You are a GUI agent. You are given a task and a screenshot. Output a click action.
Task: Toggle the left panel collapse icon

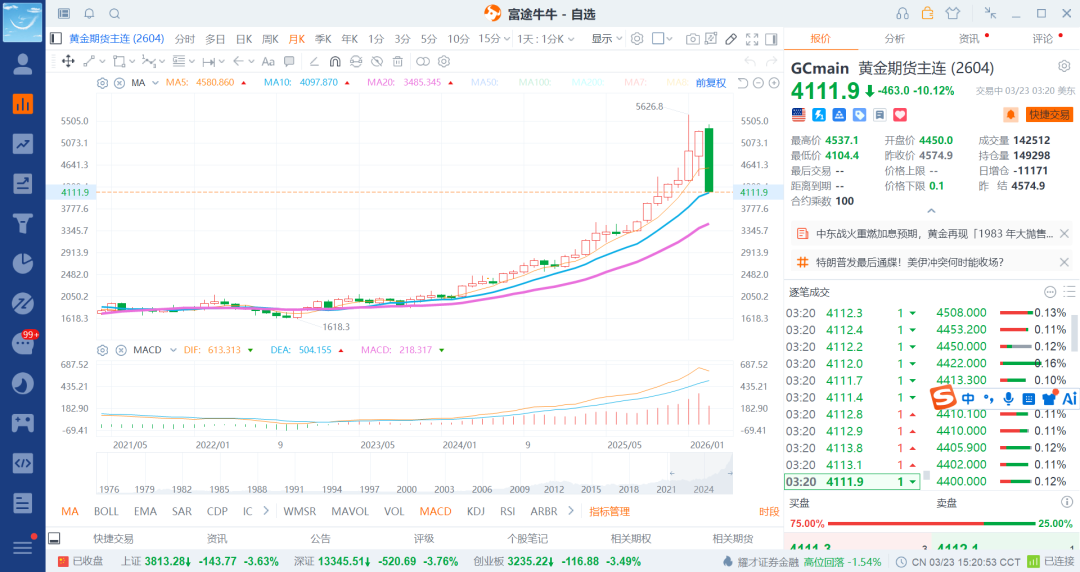(57, 39)
